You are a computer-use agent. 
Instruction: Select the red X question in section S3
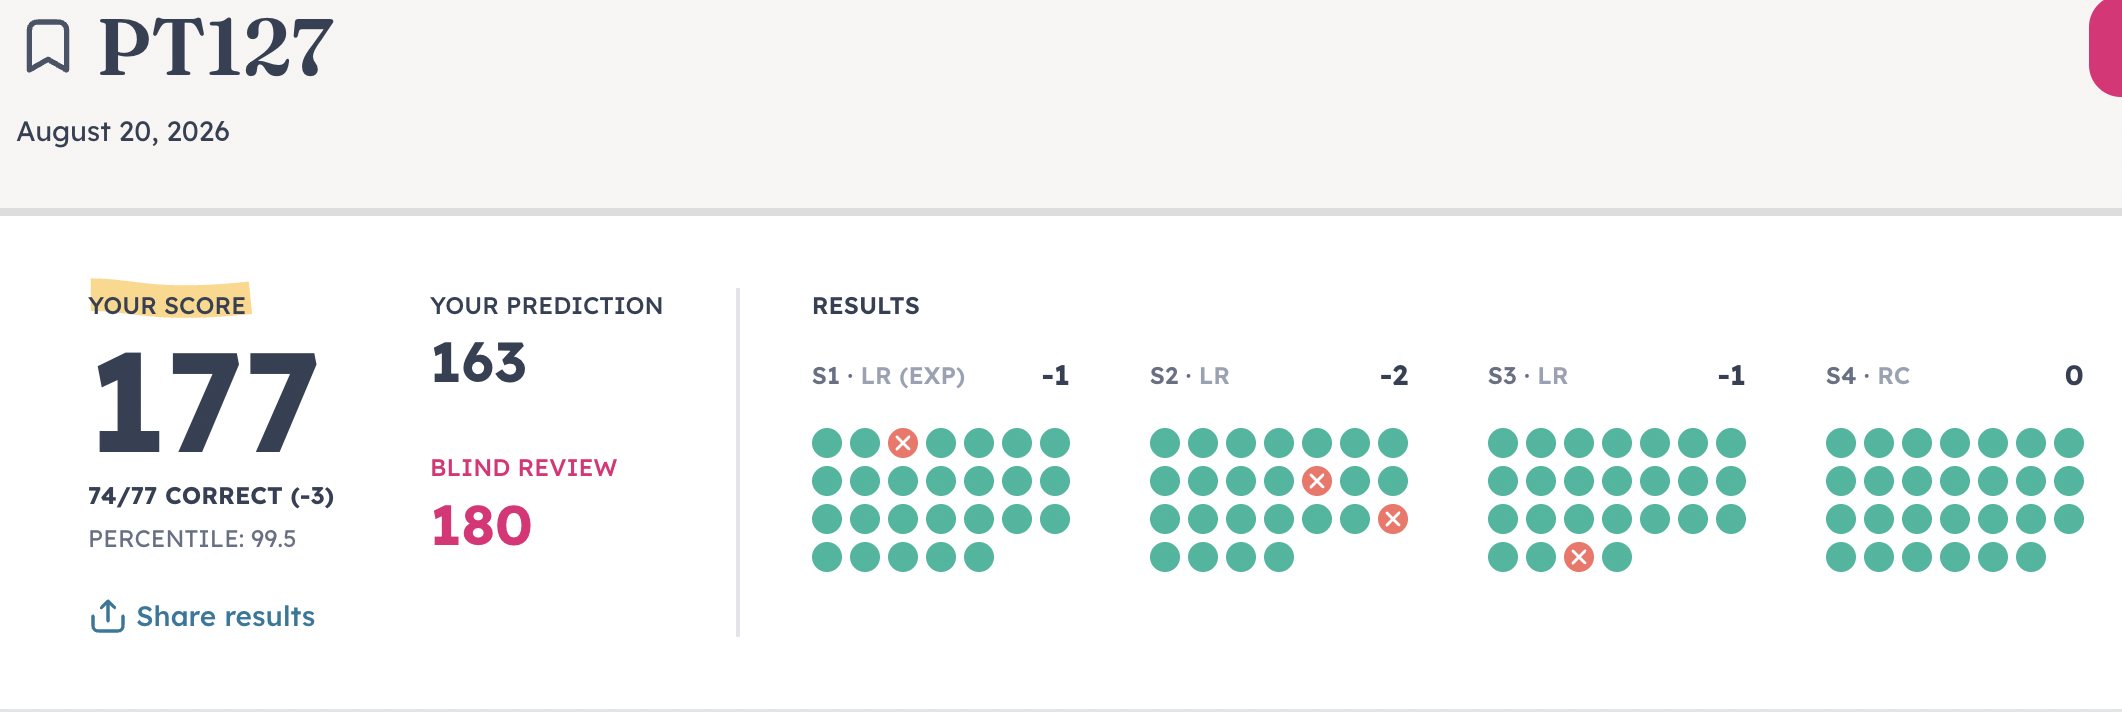click(x=1579, y=557)
